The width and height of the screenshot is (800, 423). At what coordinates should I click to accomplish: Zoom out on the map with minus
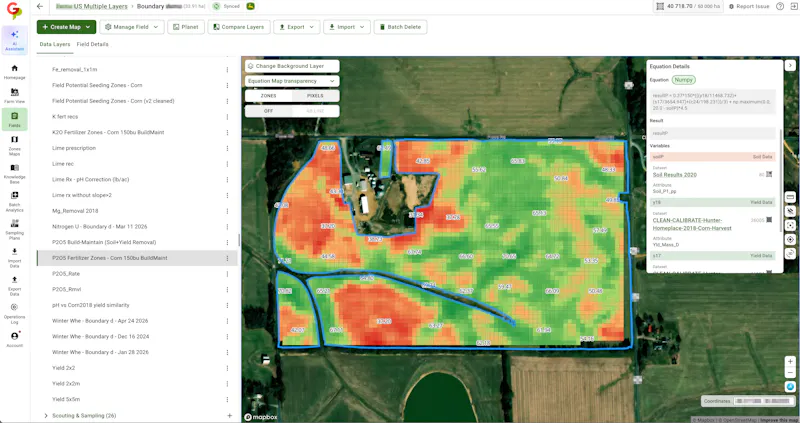(x=790, y=373)
